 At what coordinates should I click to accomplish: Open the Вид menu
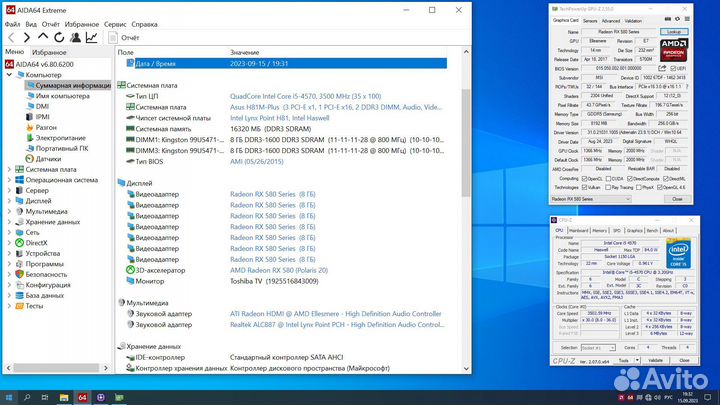[31, 24]
